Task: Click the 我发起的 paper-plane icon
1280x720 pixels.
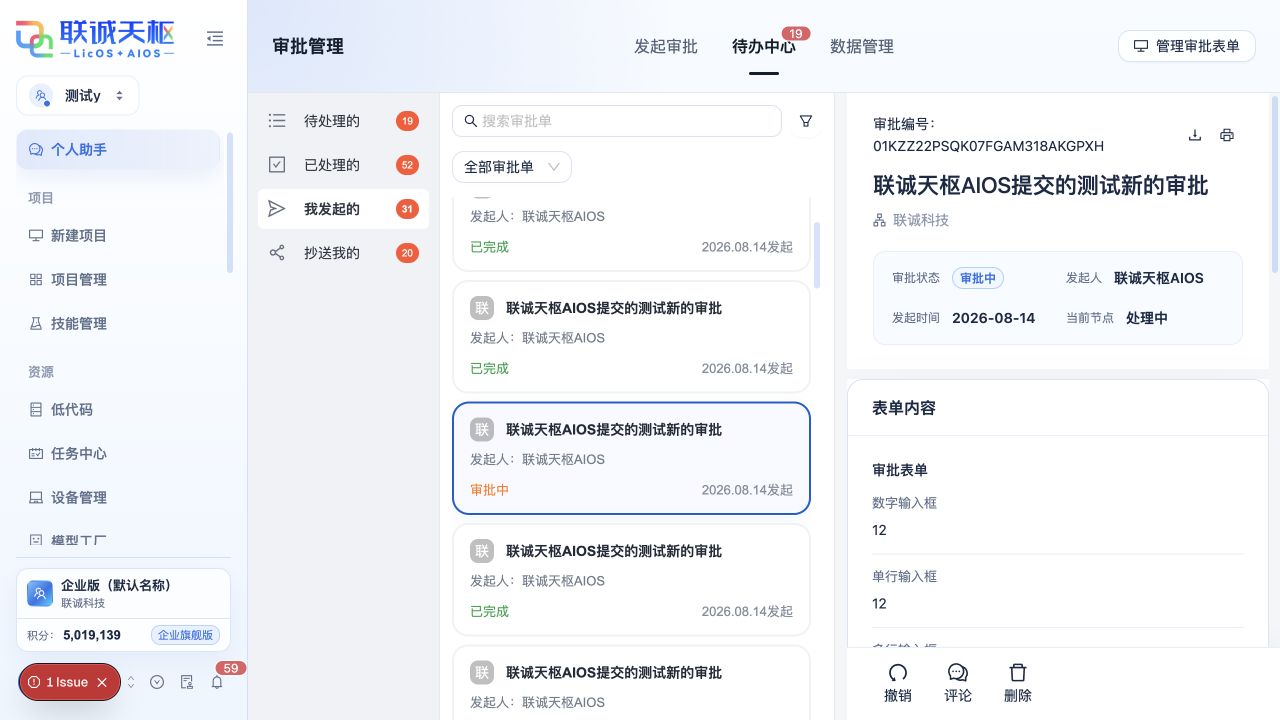Action: coord(277,209)
